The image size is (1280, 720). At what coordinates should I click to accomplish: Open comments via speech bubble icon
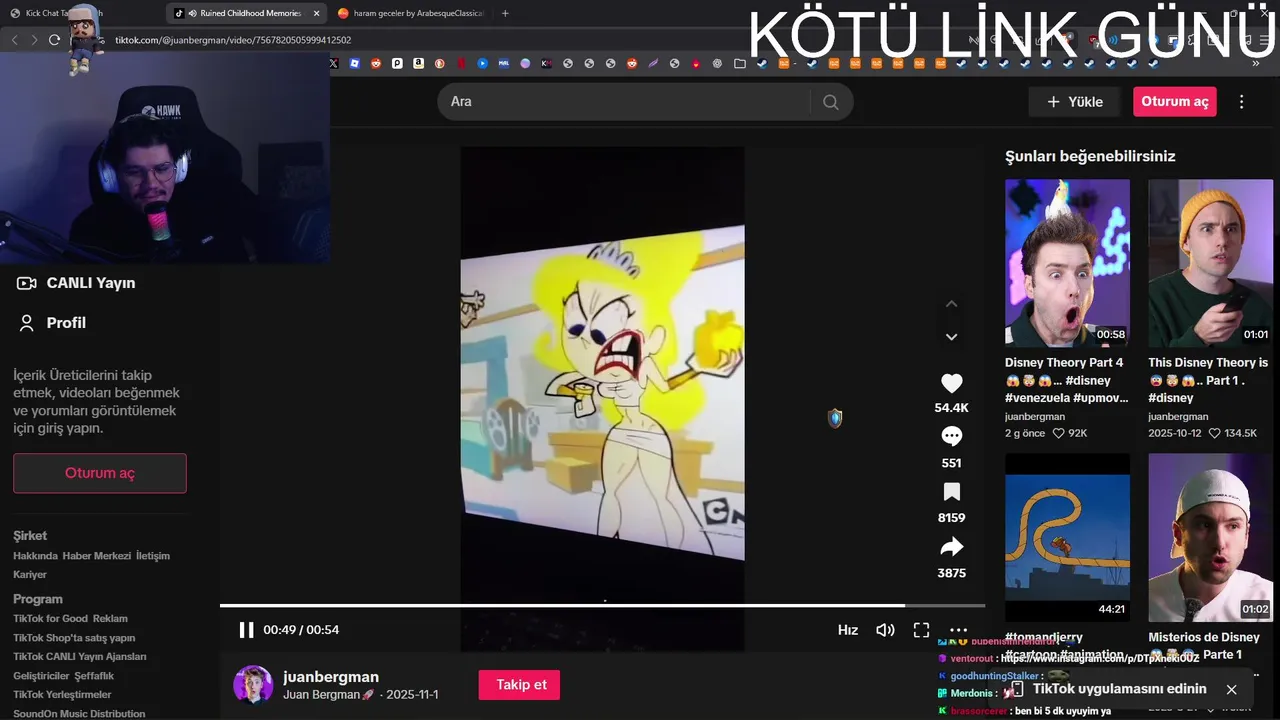pyautogui.click(x=952, y=436)
